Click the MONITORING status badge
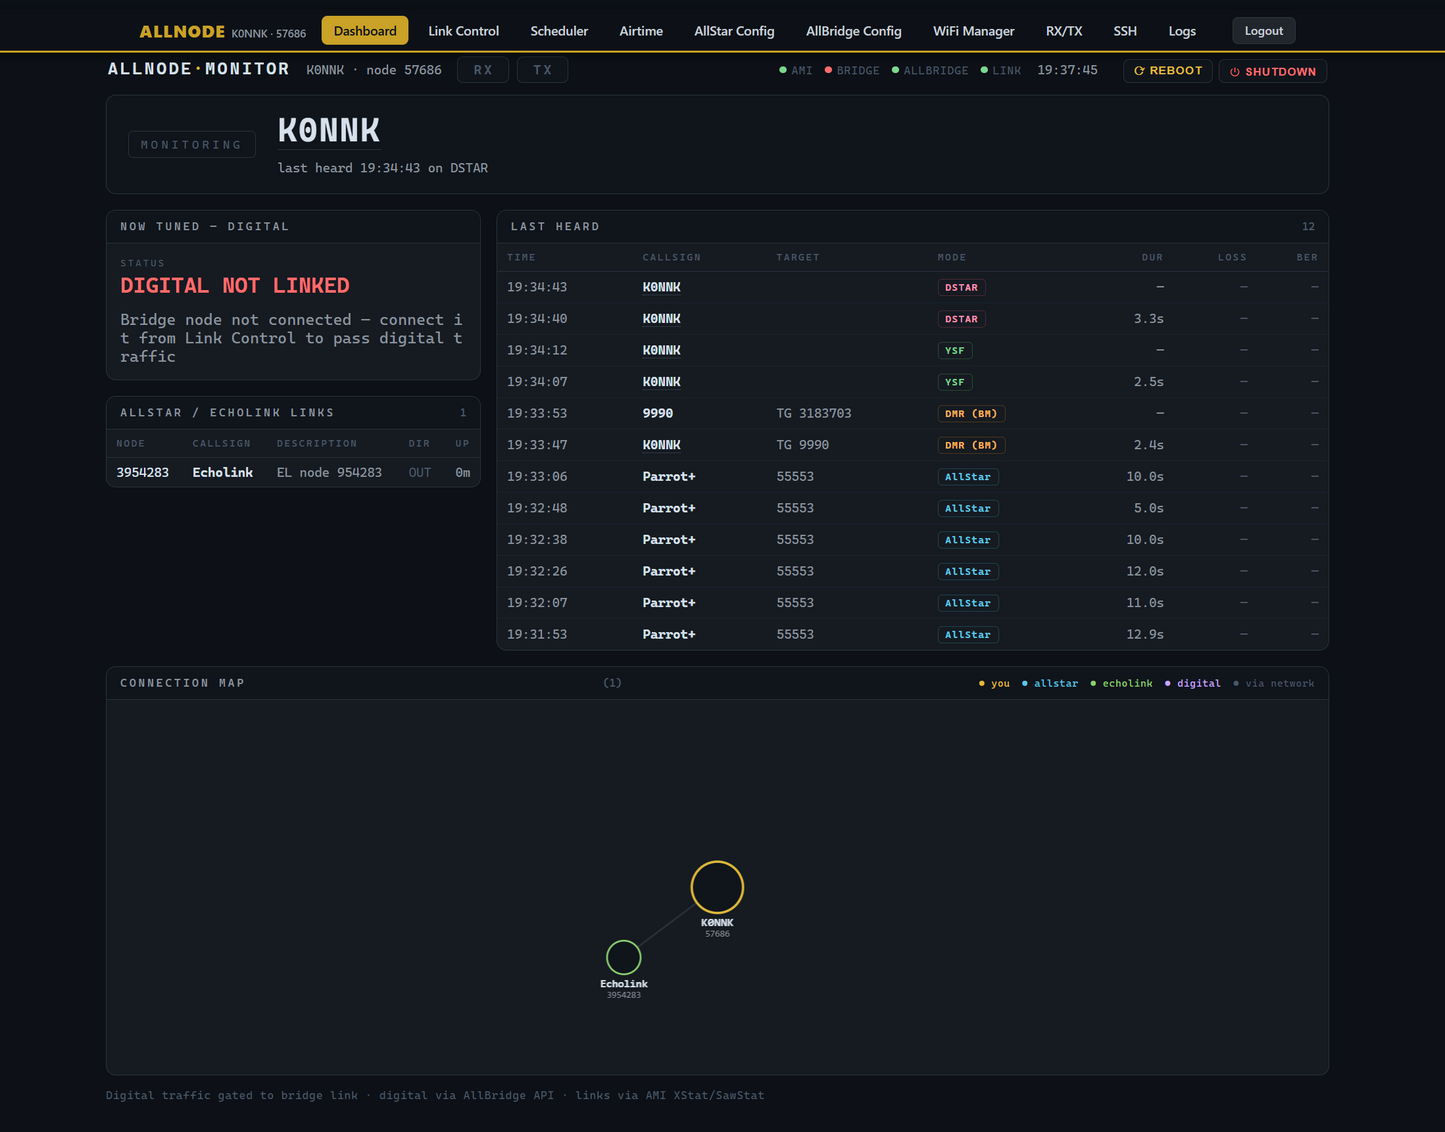 pos(192,145)
